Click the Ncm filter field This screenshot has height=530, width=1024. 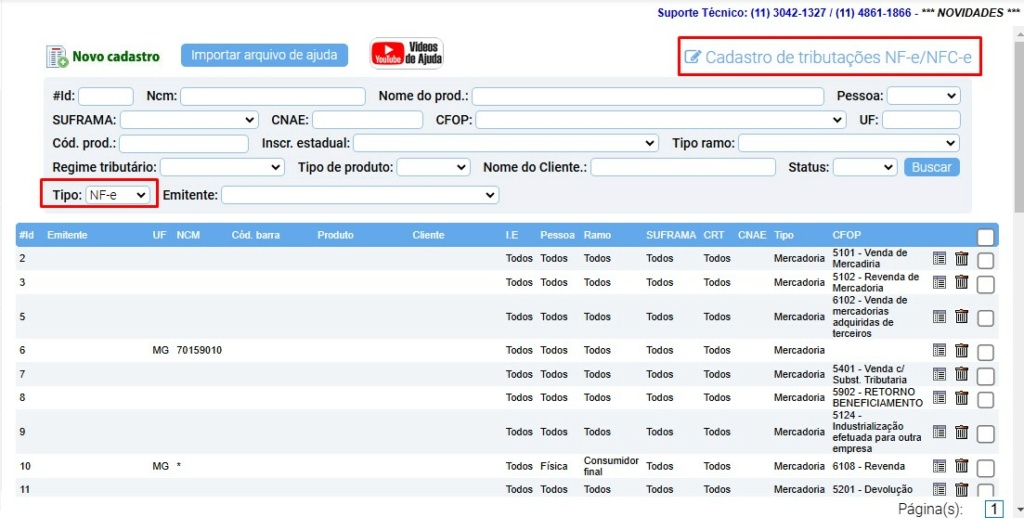click(273, 96)
